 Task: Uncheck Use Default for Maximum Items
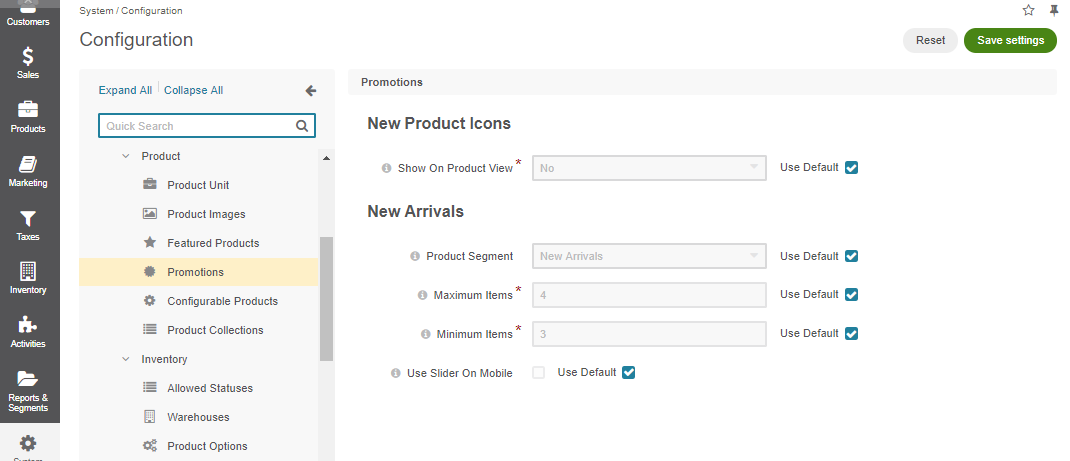coord(851,295)
